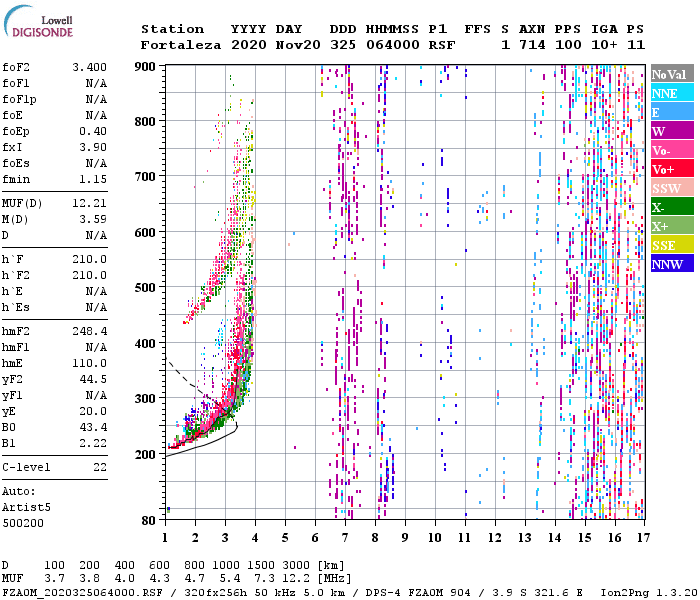Click the time 064000 in header
This screenshot has width=700, height=600.
pos(393,45)
